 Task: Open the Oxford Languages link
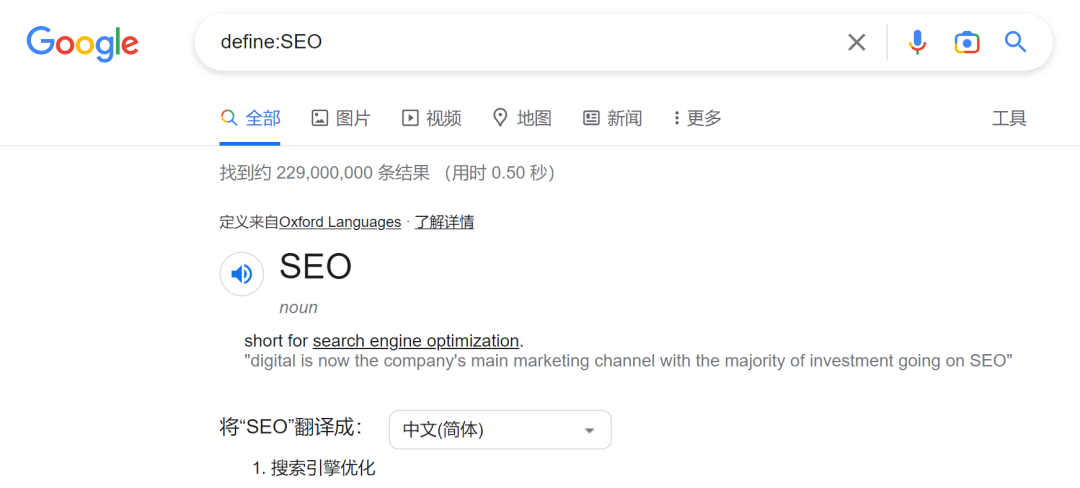coord(340,222)
